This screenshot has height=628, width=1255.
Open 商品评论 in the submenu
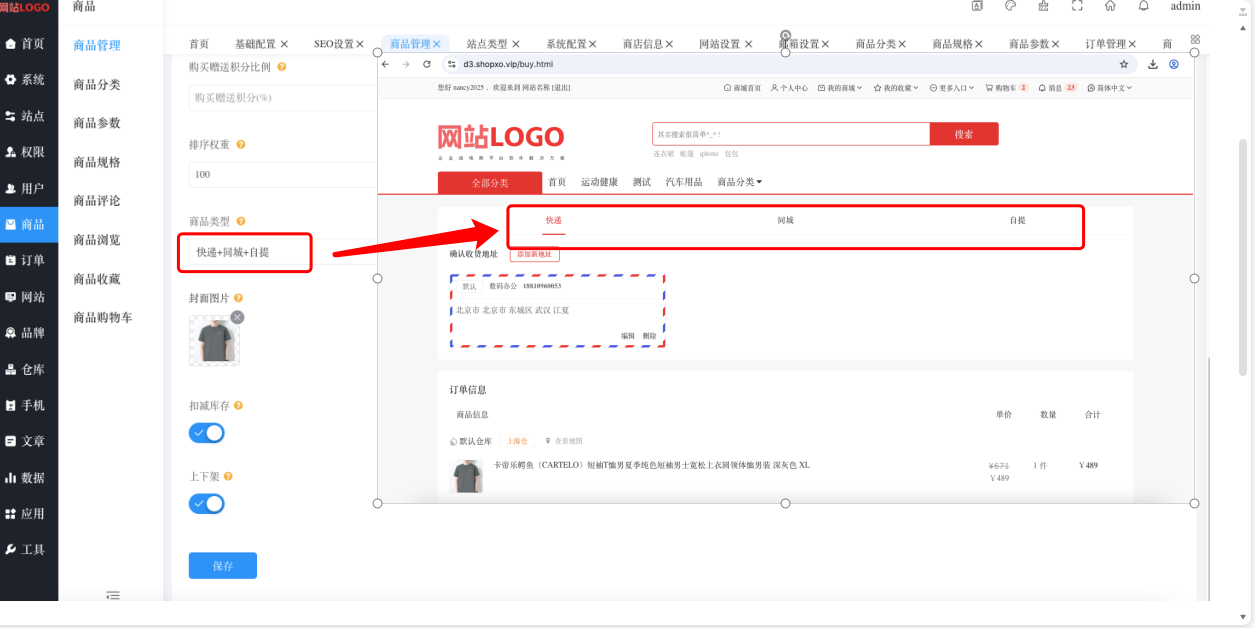[97, 201]
